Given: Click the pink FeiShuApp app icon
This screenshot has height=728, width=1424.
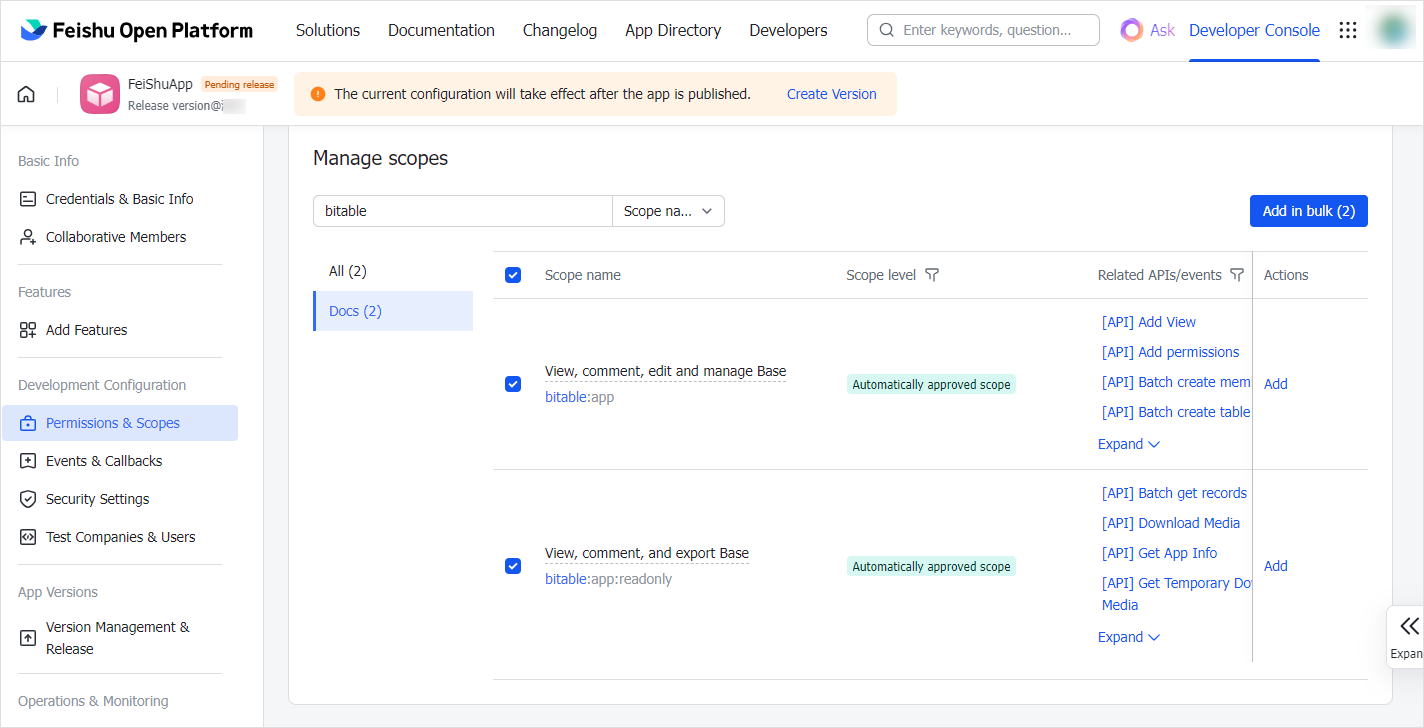Looking at the screenshot, I should (x=100, y=94).
